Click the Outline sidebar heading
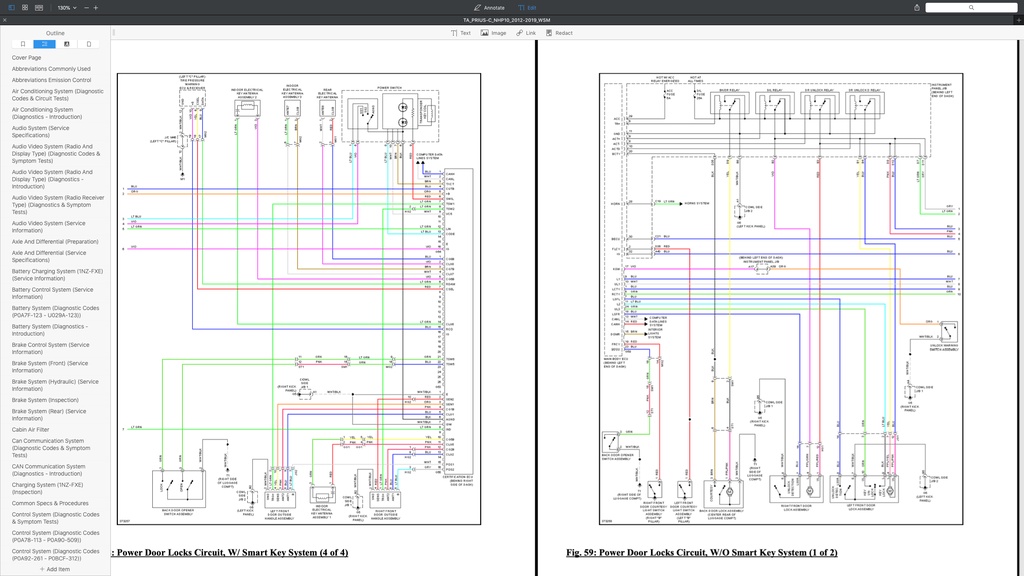 click(x=55, y=33)
